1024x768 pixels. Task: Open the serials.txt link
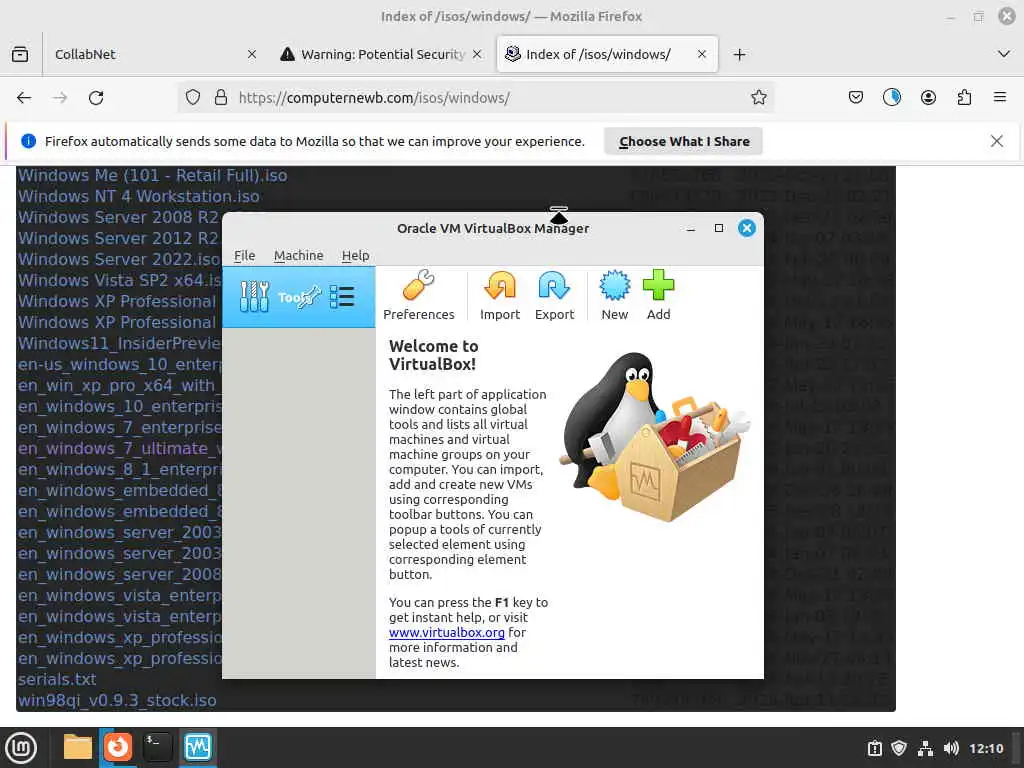click(57, 679)
